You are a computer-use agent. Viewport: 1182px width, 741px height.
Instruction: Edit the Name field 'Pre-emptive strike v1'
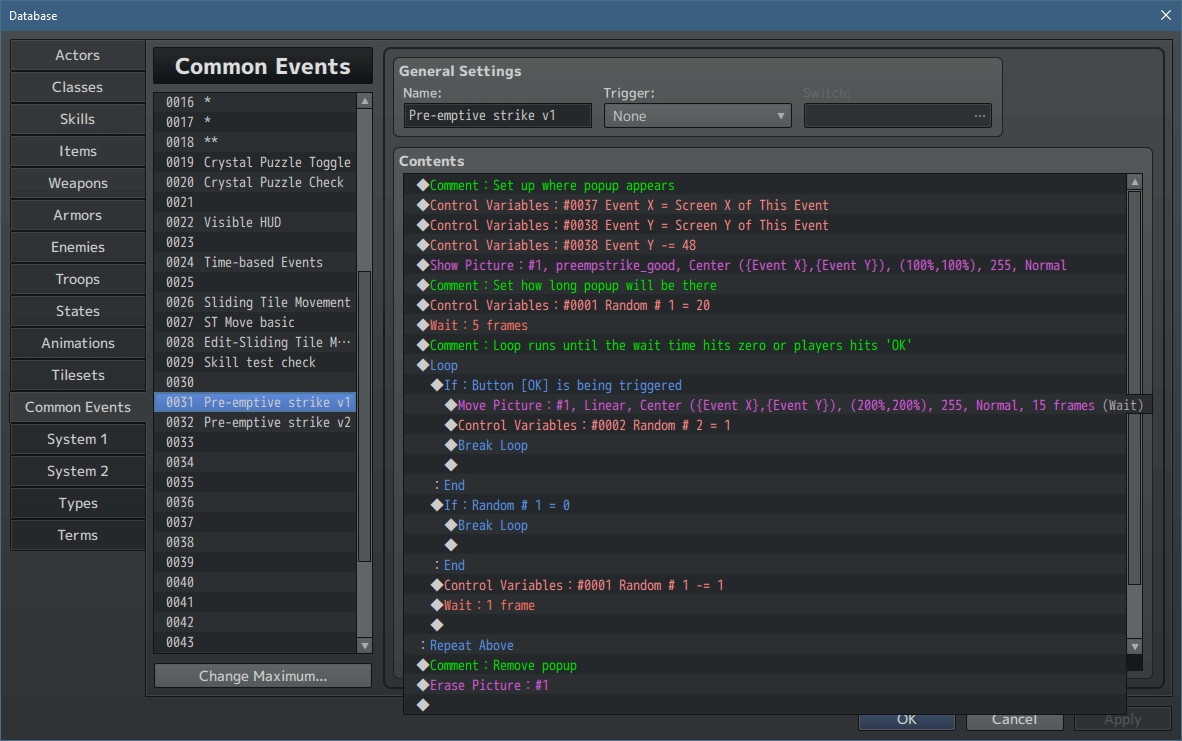click(x=498, y=115)
